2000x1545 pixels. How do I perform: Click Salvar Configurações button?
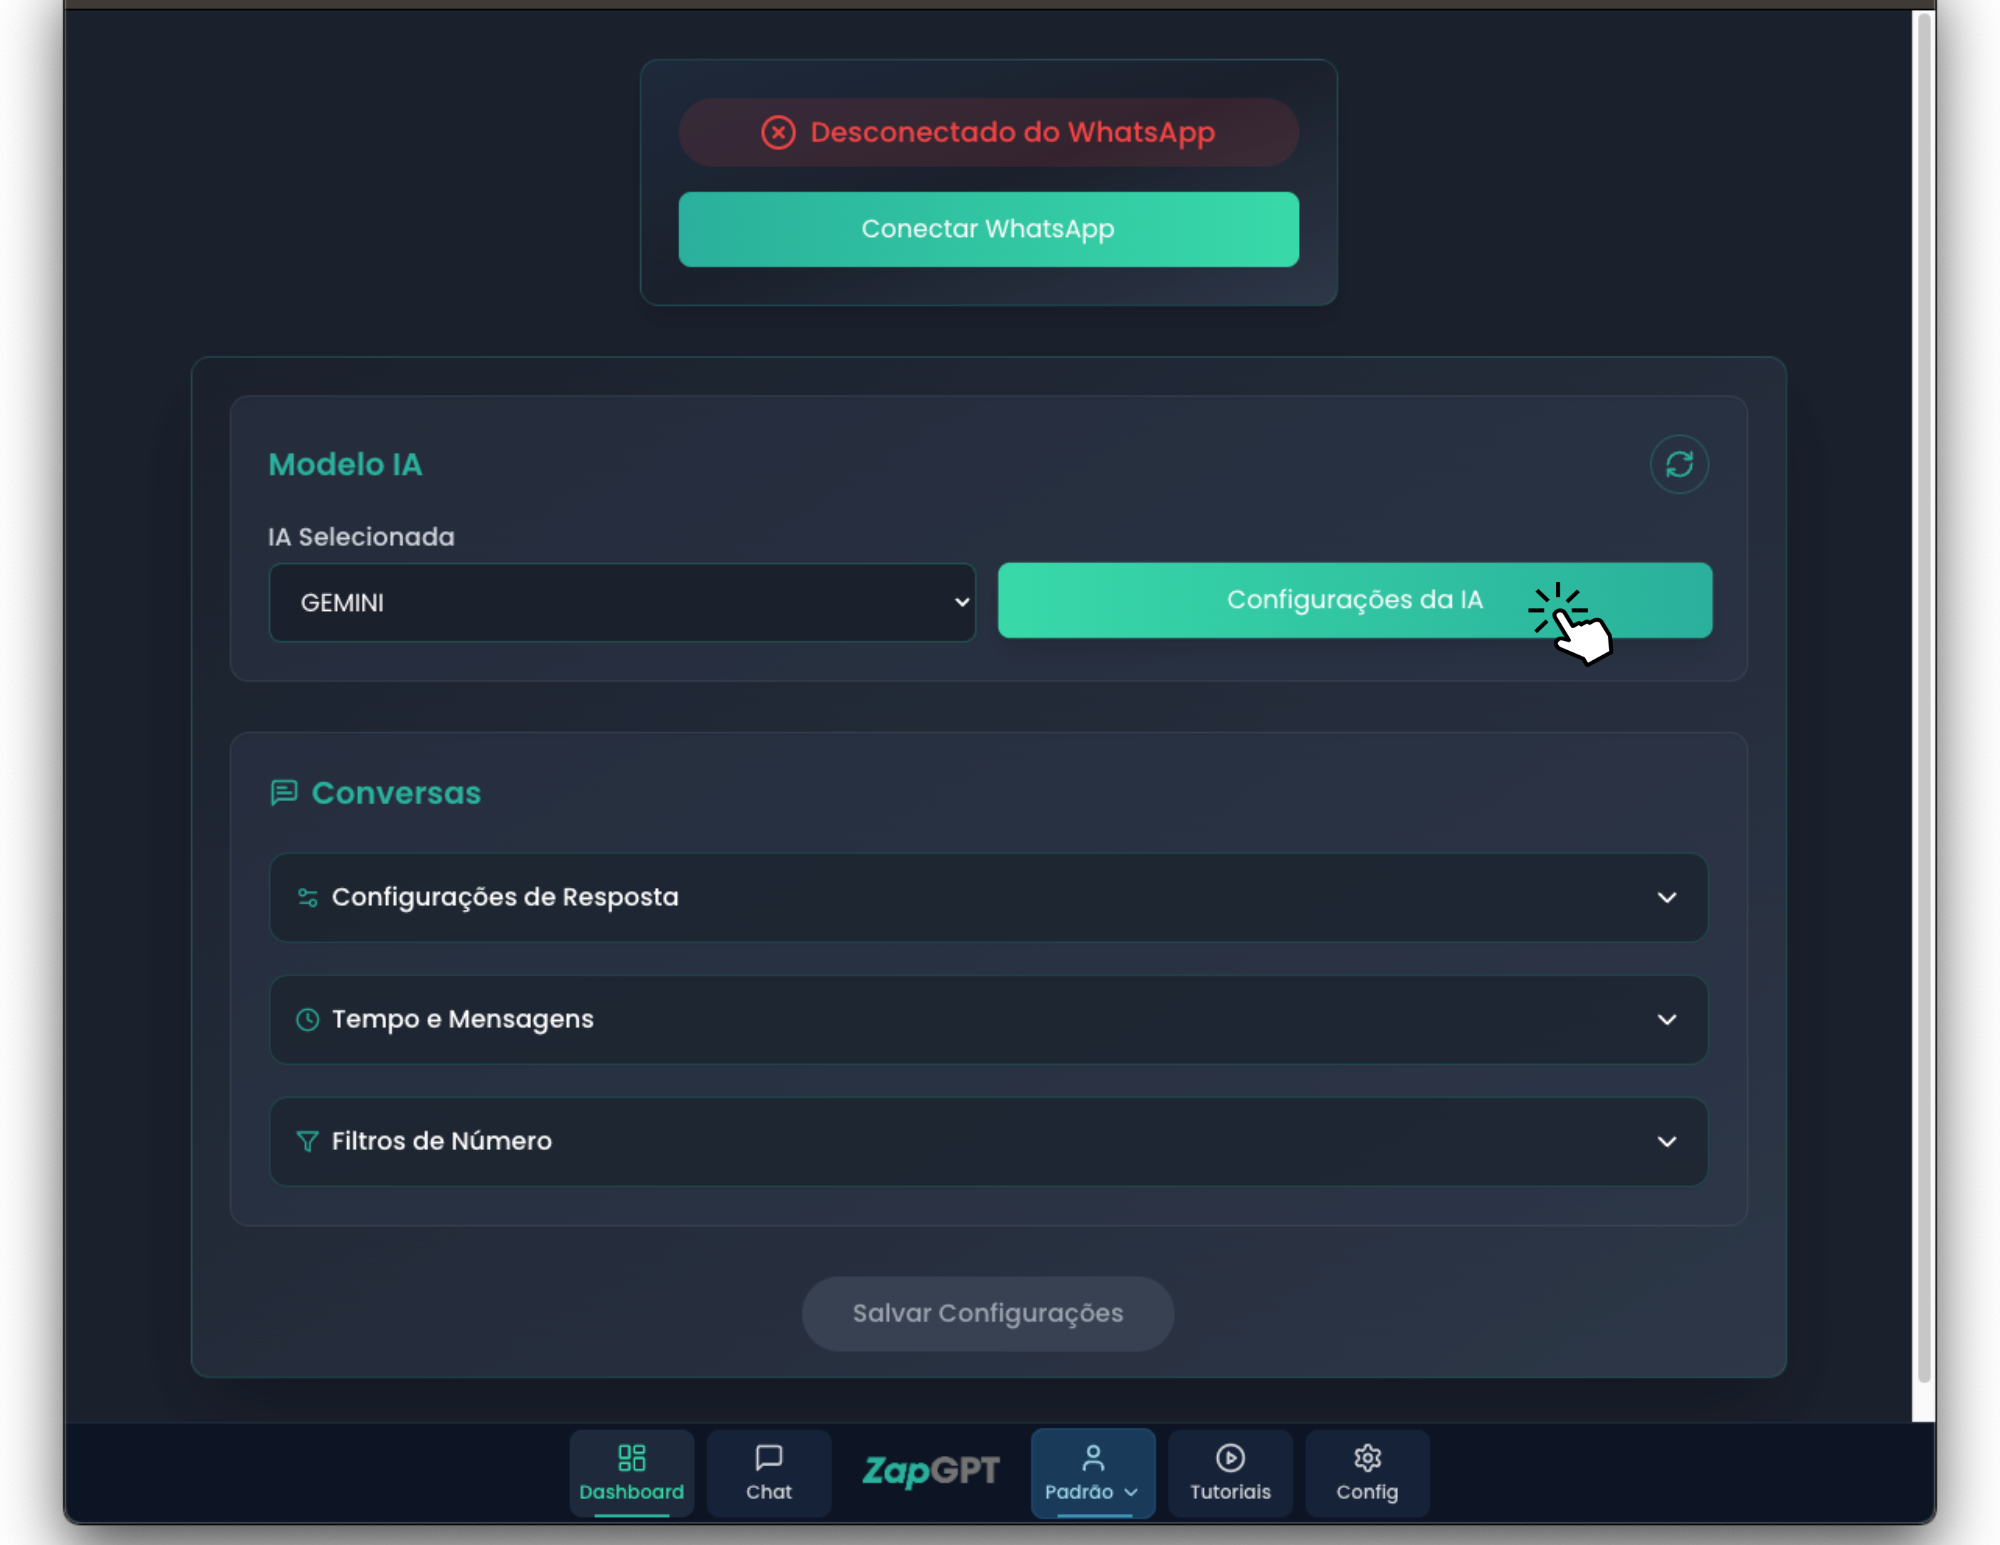988,1313
